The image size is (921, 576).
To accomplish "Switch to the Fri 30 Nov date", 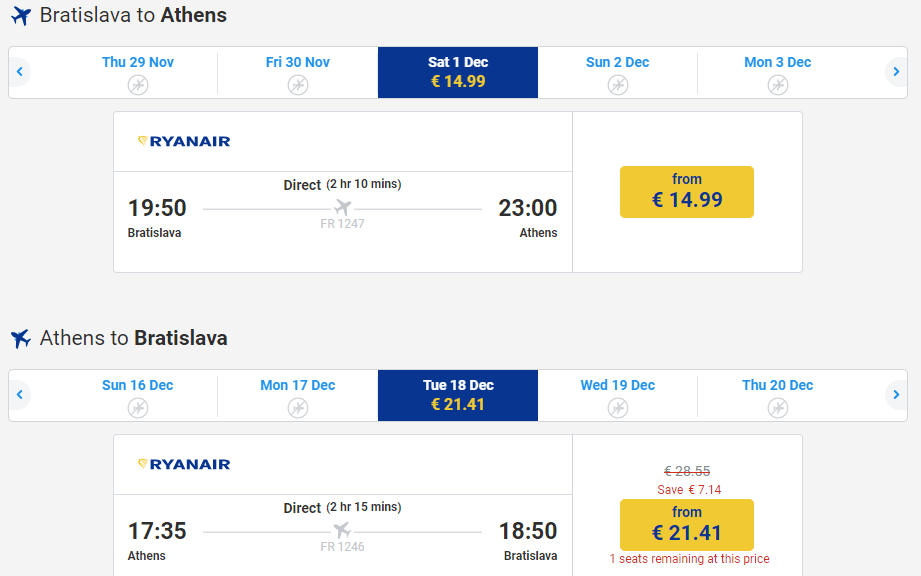I will pos(298,63).
